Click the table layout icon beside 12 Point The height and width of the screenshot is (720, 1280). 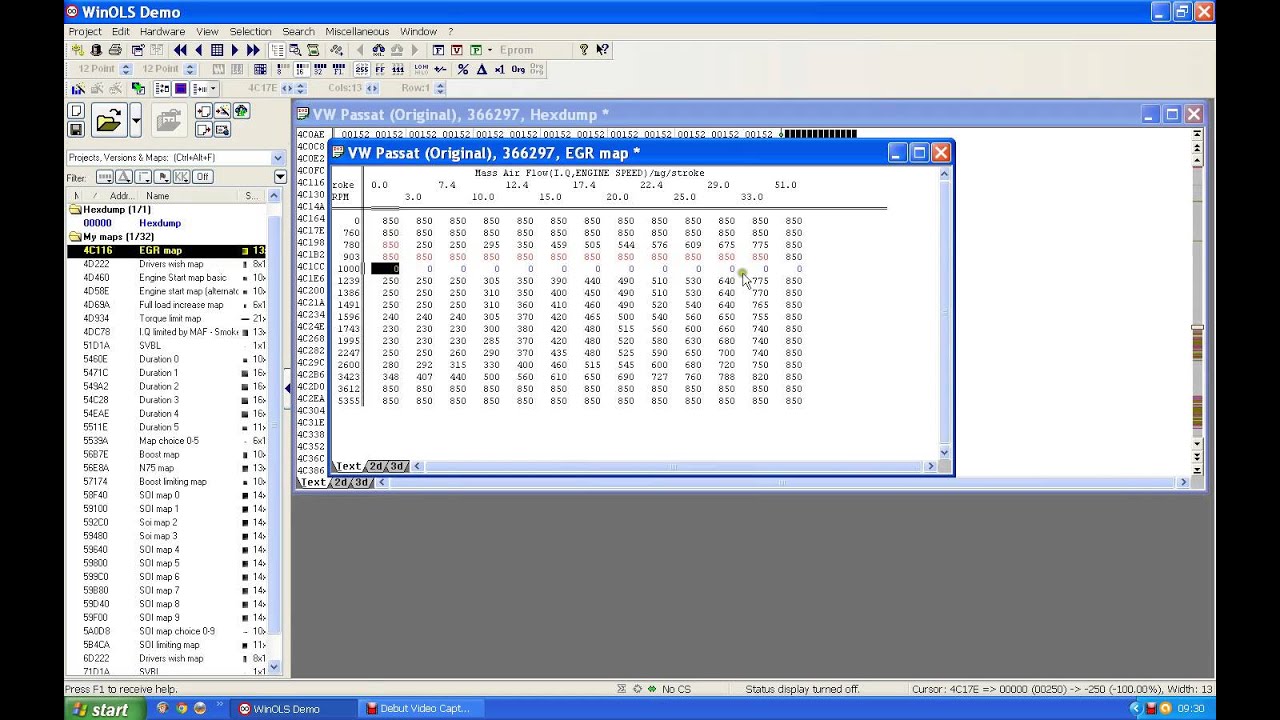point(260,69)
